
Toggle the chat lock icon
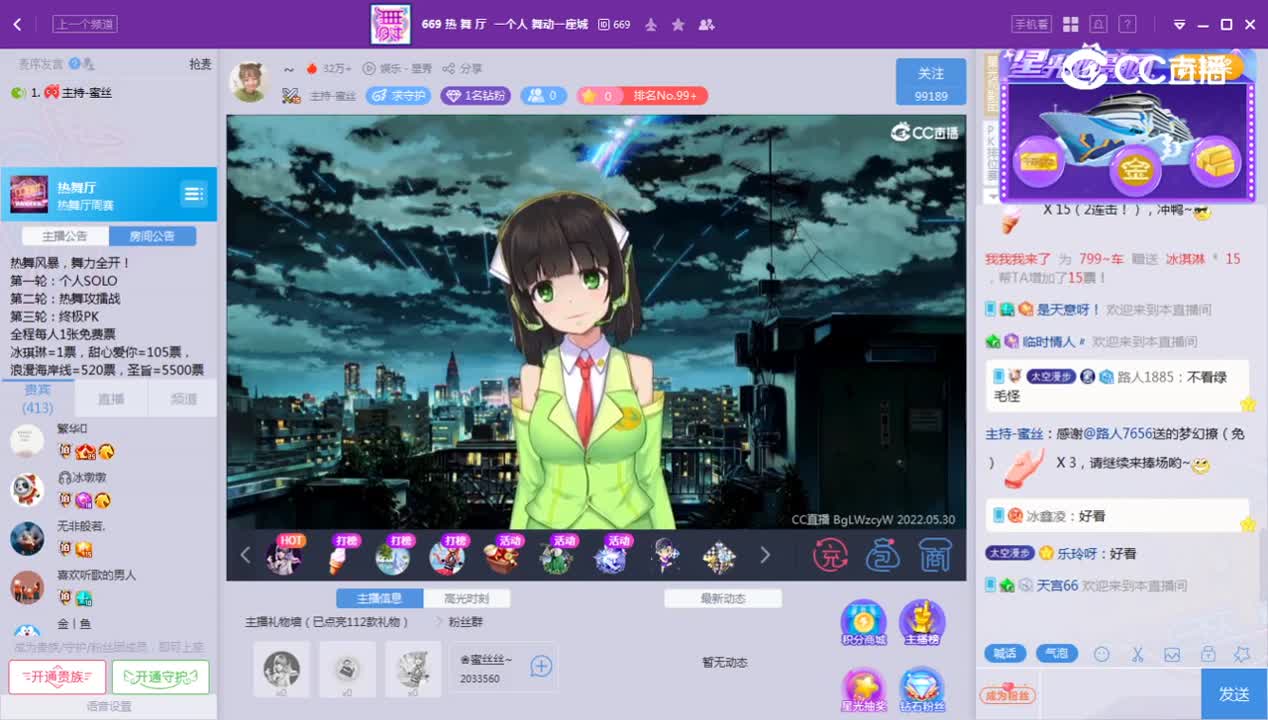(1208, 654)
